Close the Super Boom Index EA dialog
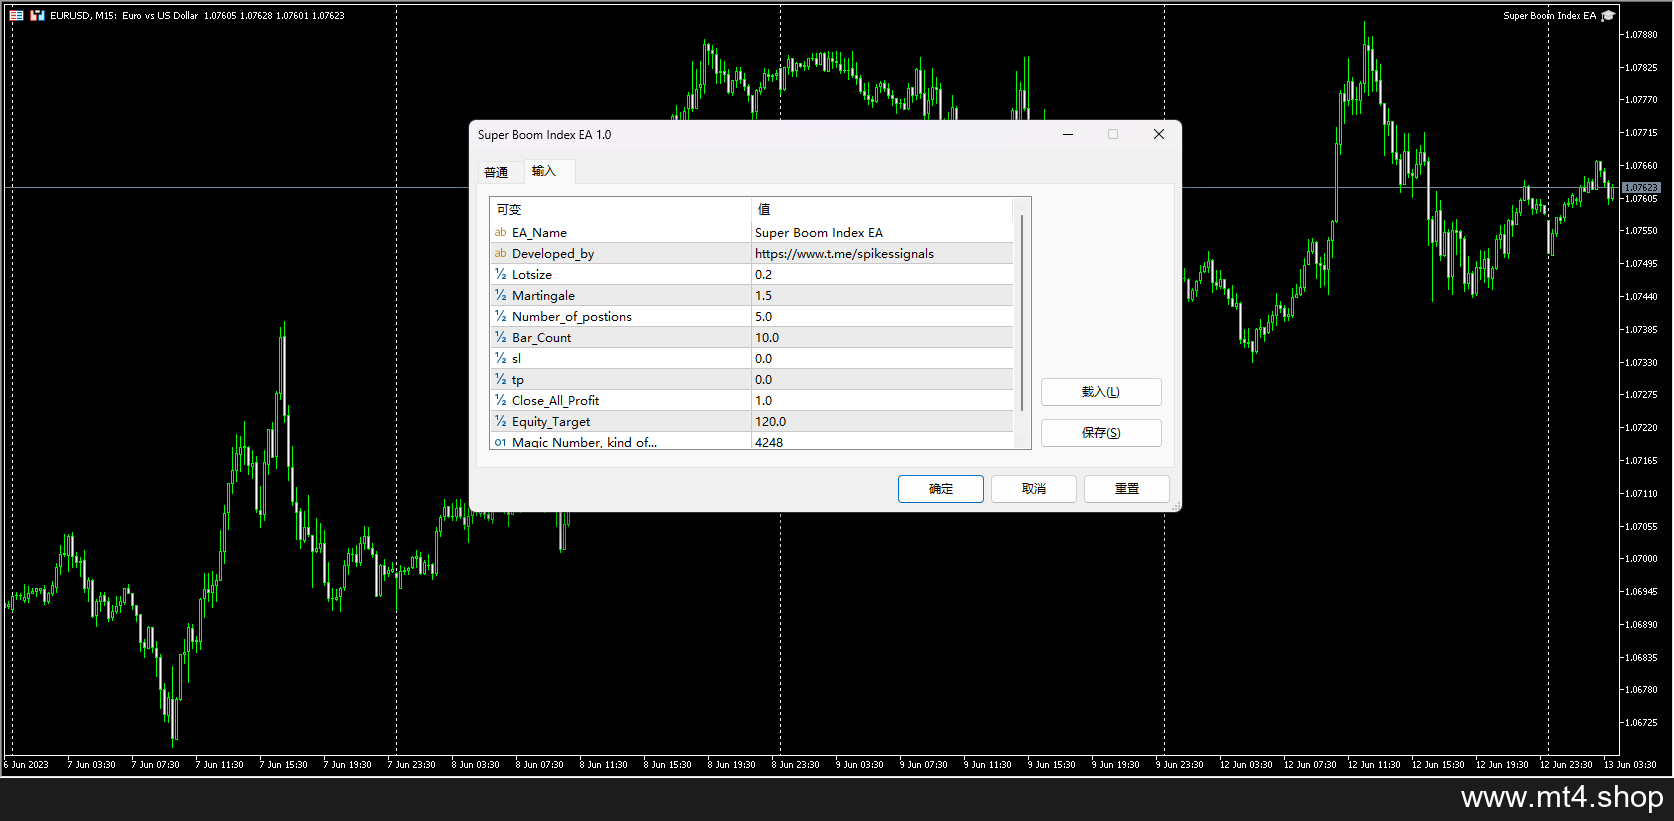1674x821 pixels. [x=1158, y=135]
